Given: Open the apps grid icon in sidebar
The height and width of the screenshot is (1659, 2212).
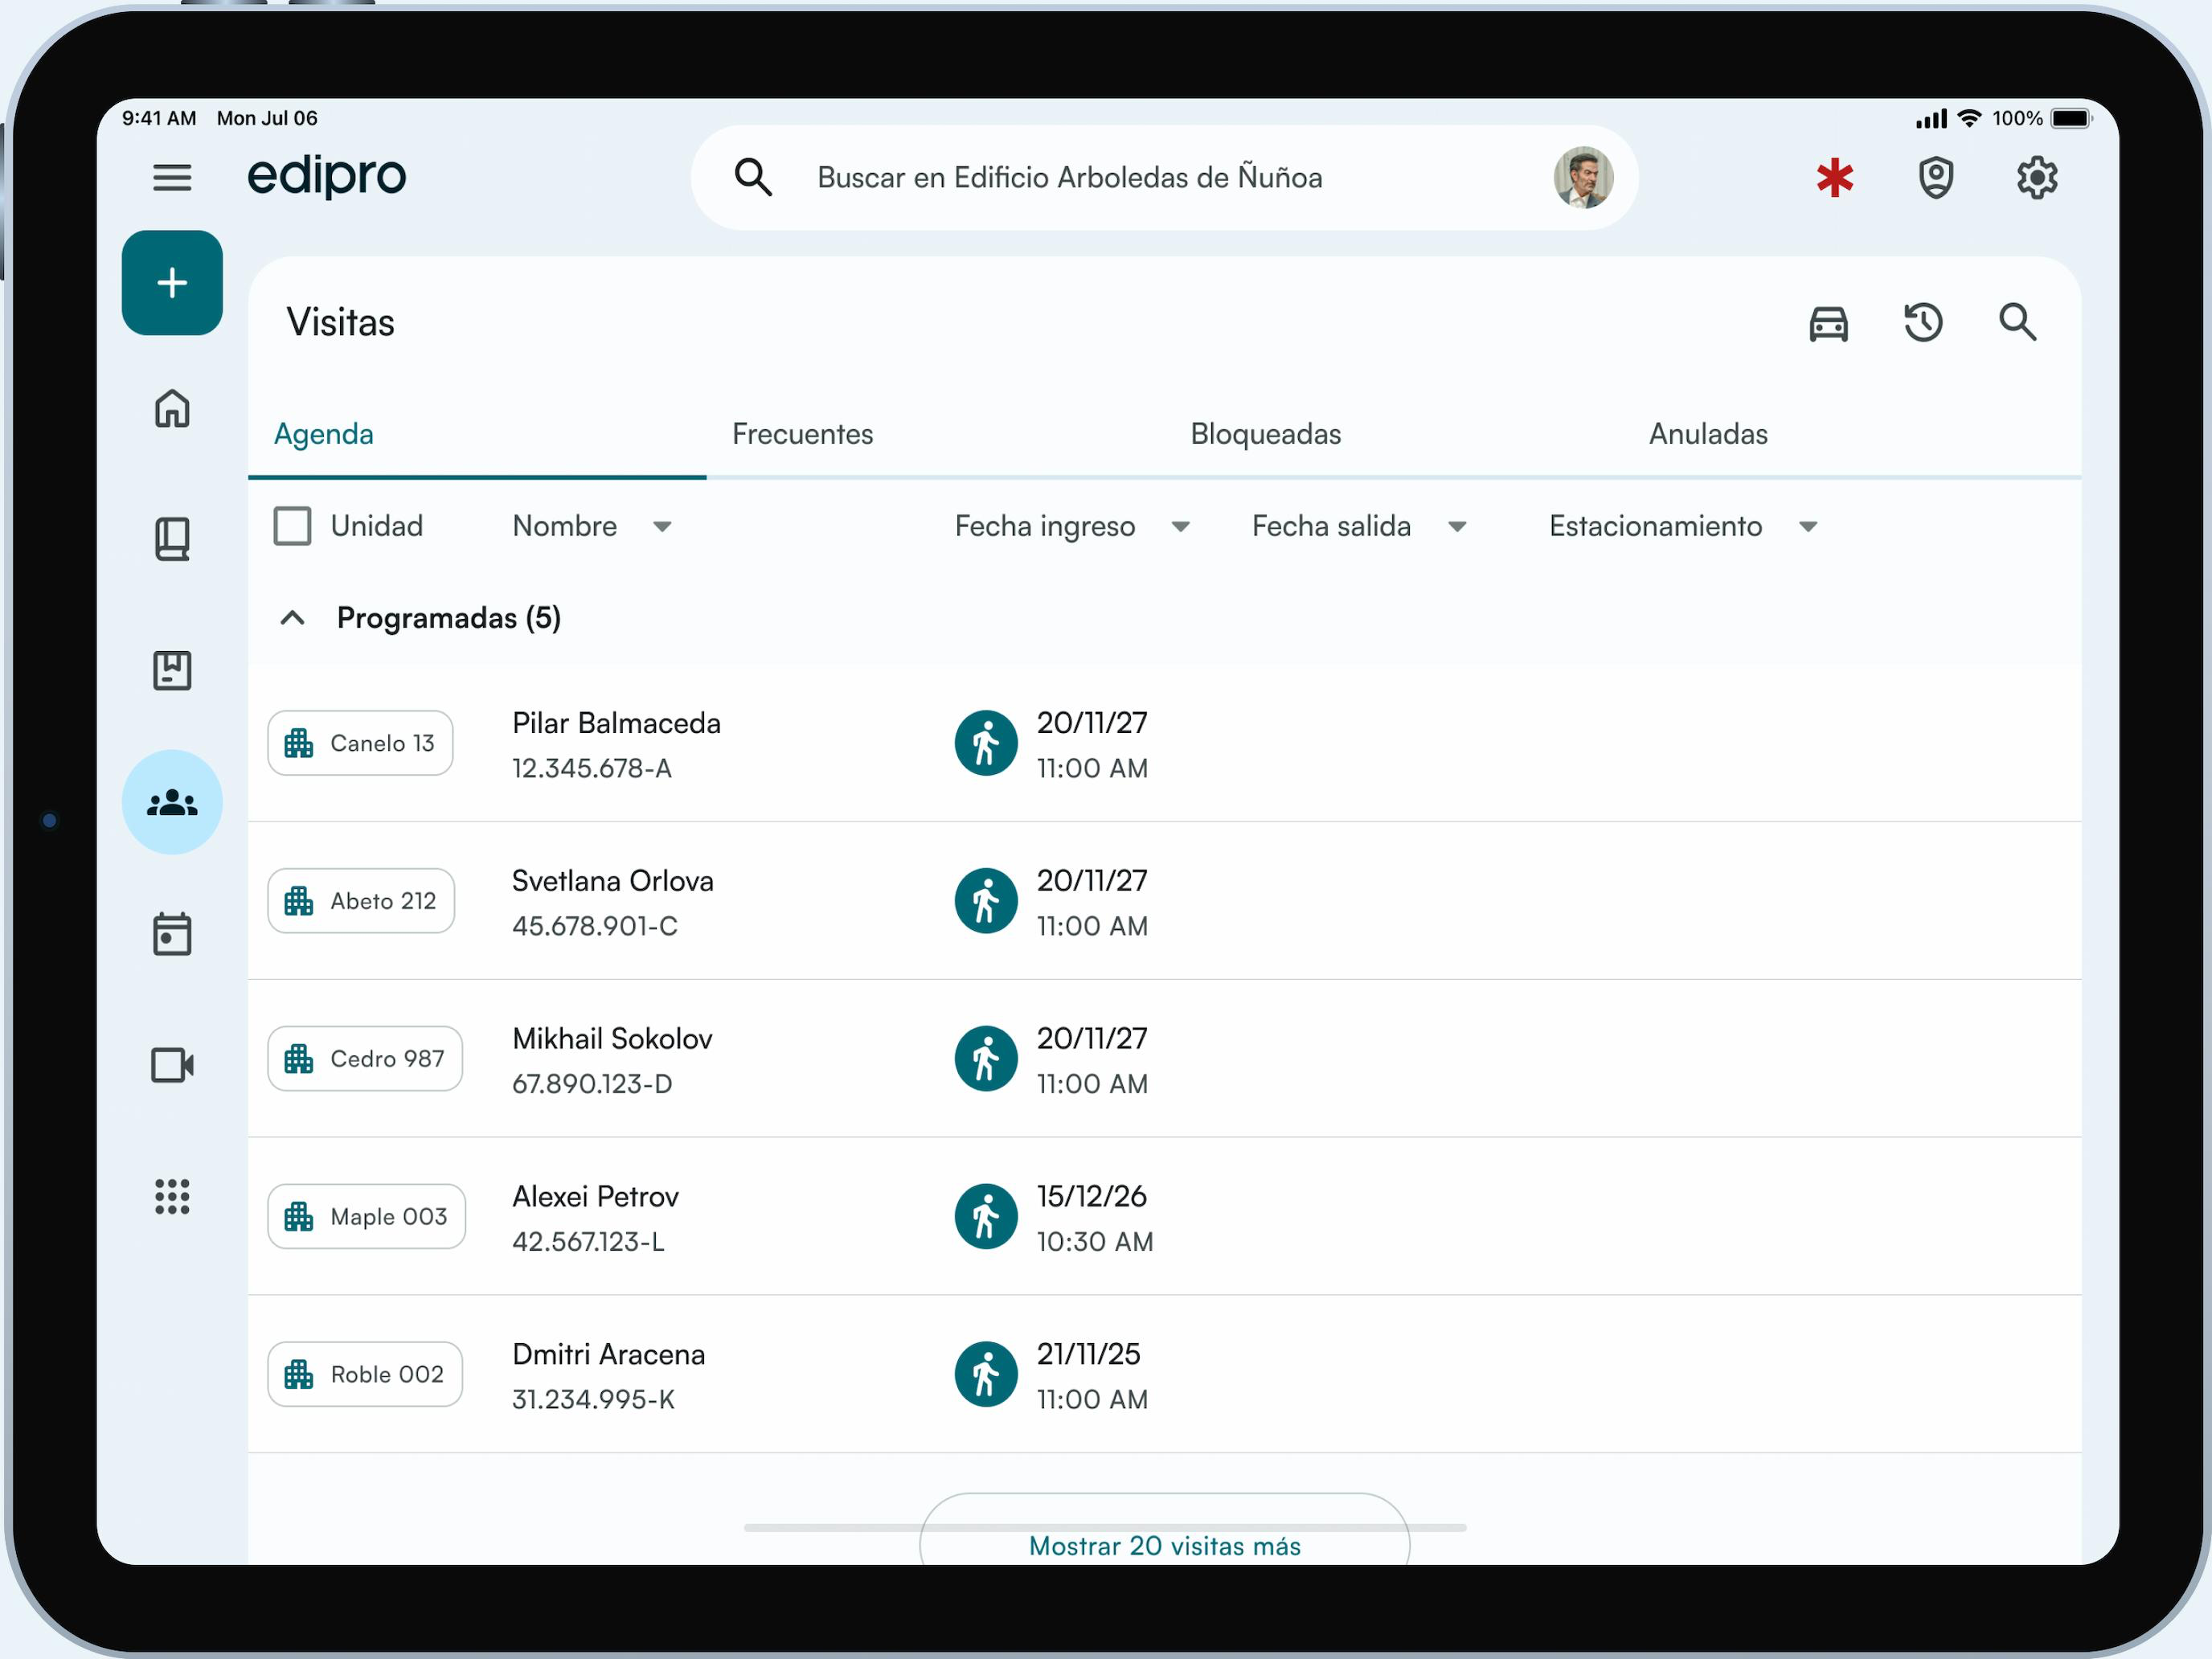Looking at the screenshot, I should 172,1196.
